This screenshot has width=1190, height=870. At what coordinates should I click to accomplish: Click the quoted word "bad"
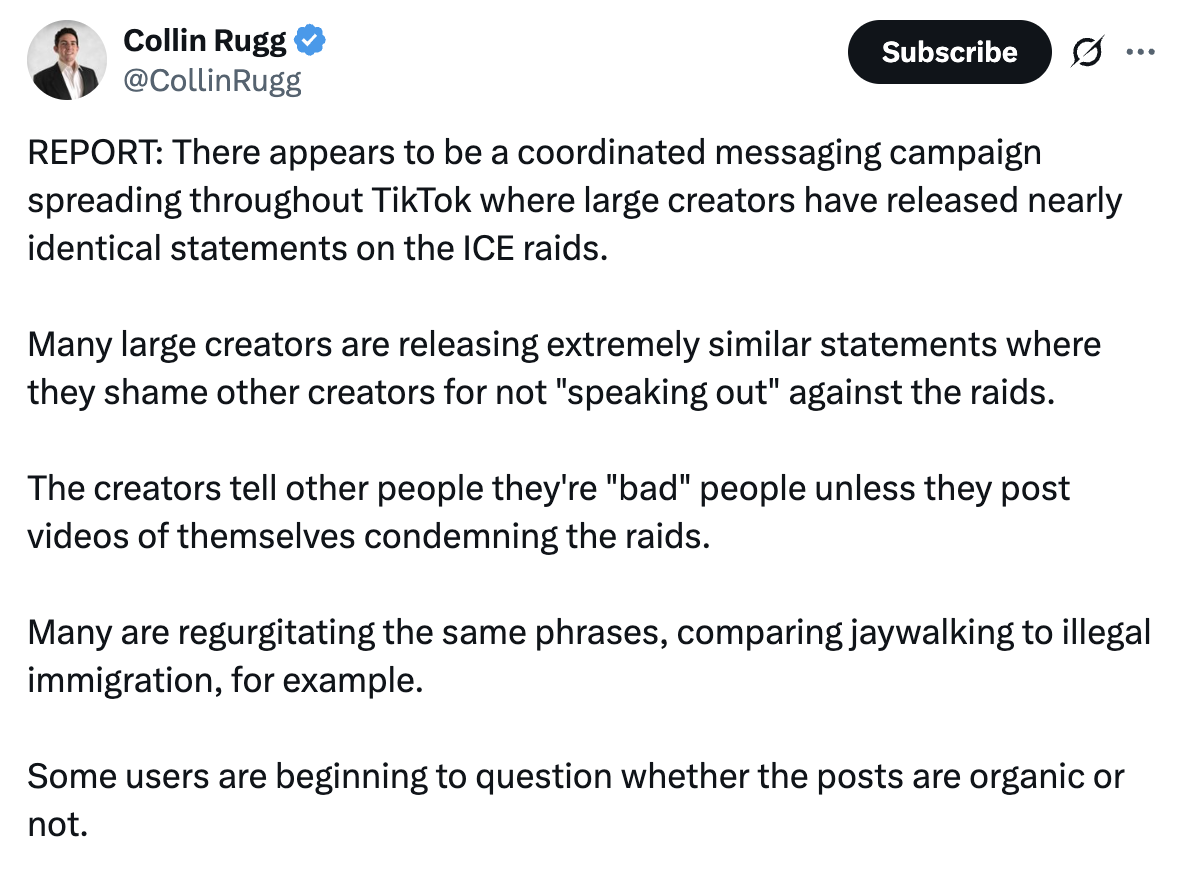648,488
